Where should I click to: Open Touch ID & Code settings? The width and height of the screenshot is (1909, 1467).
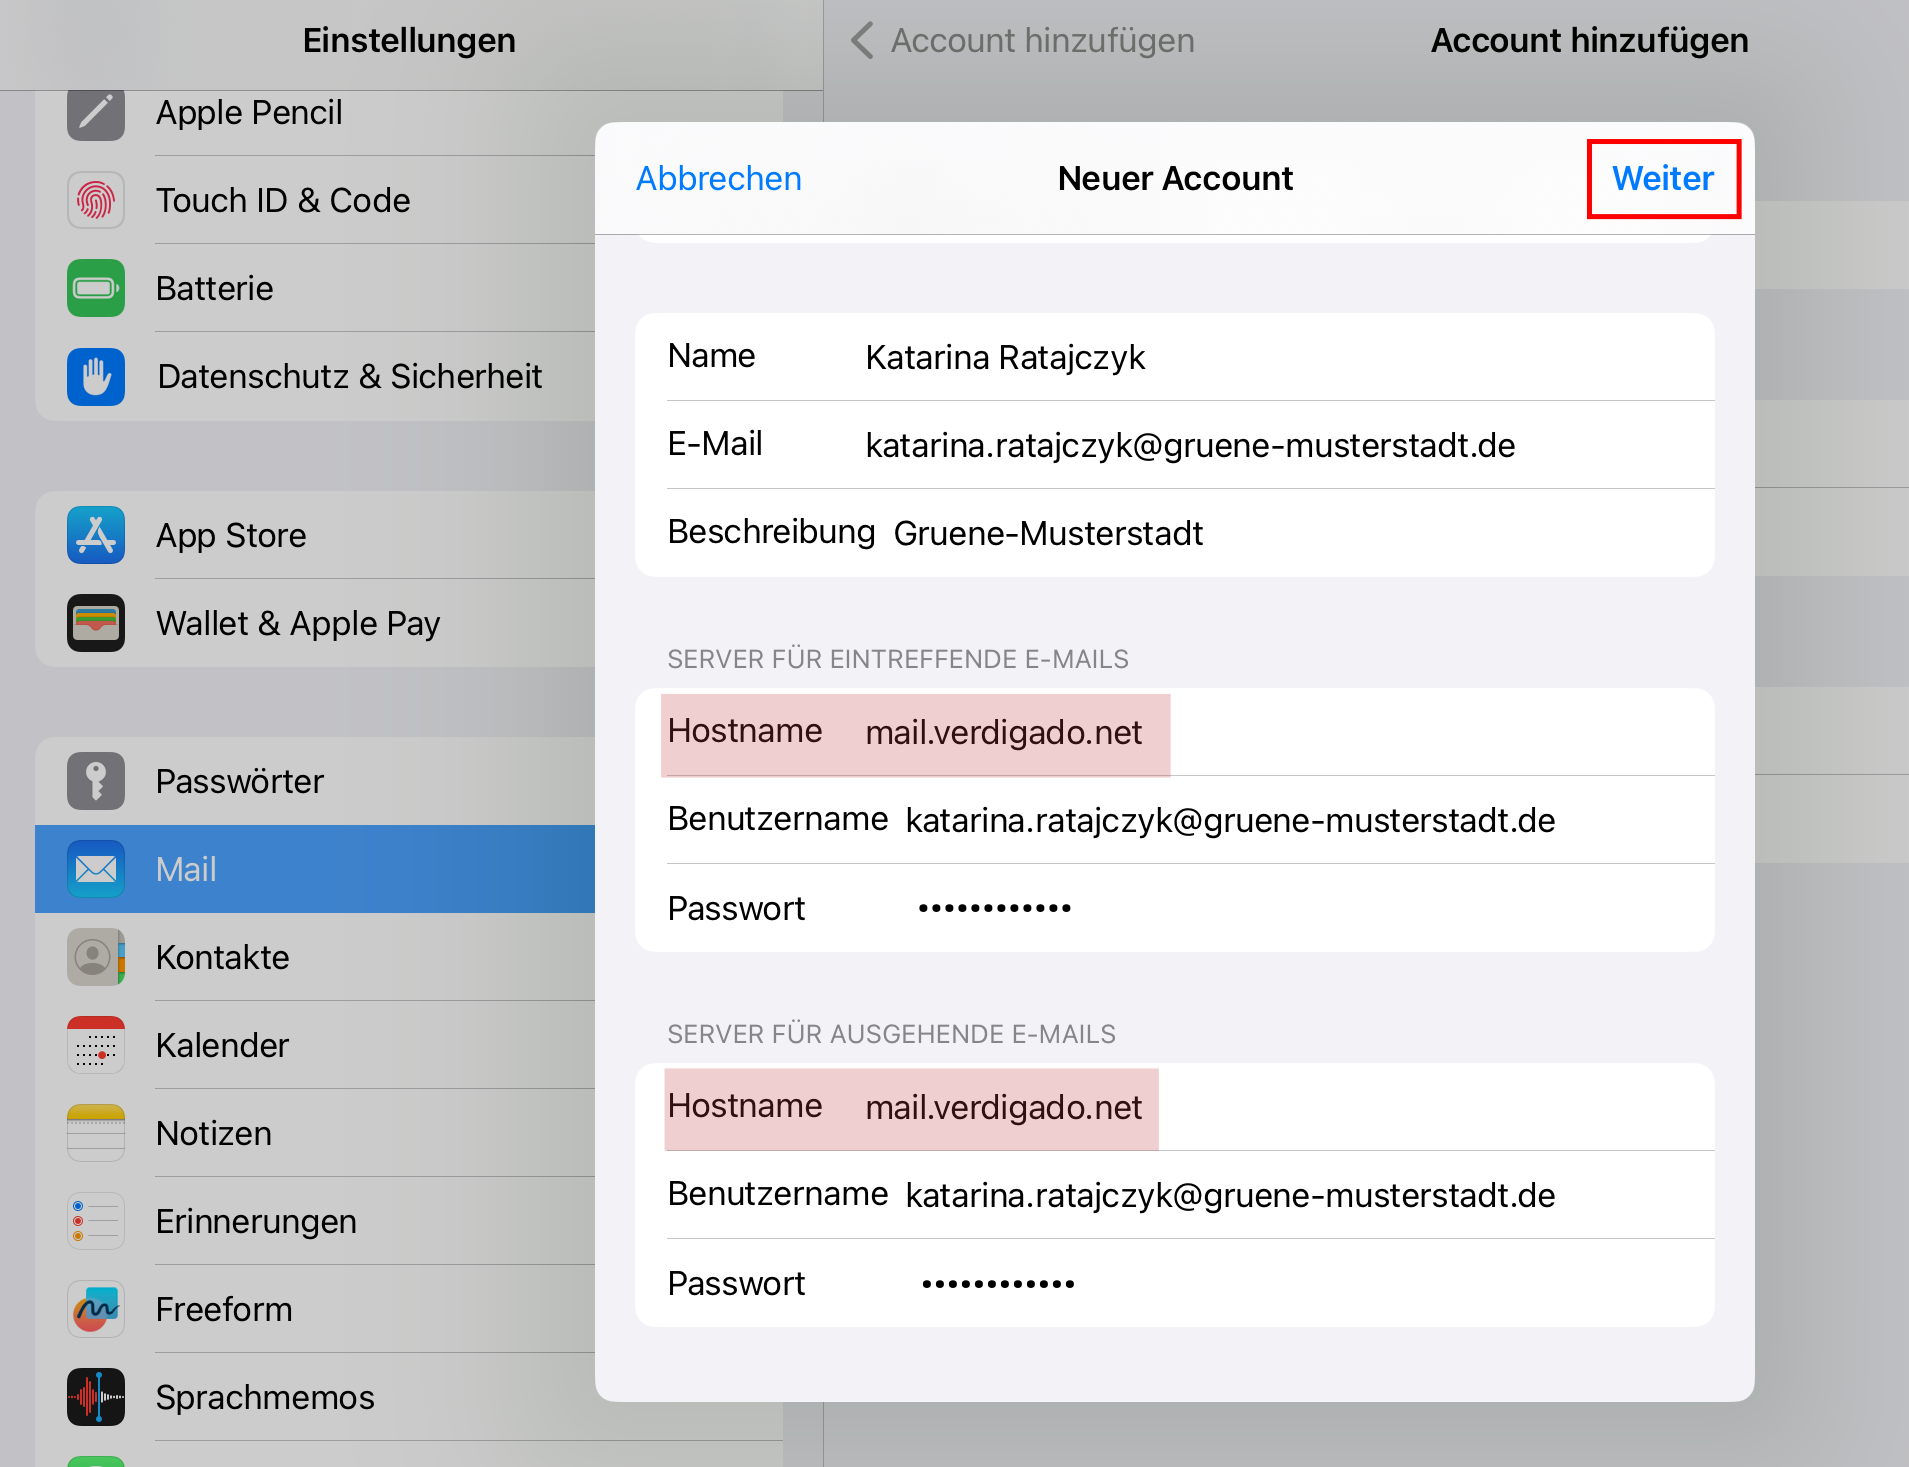coord(315,200)
